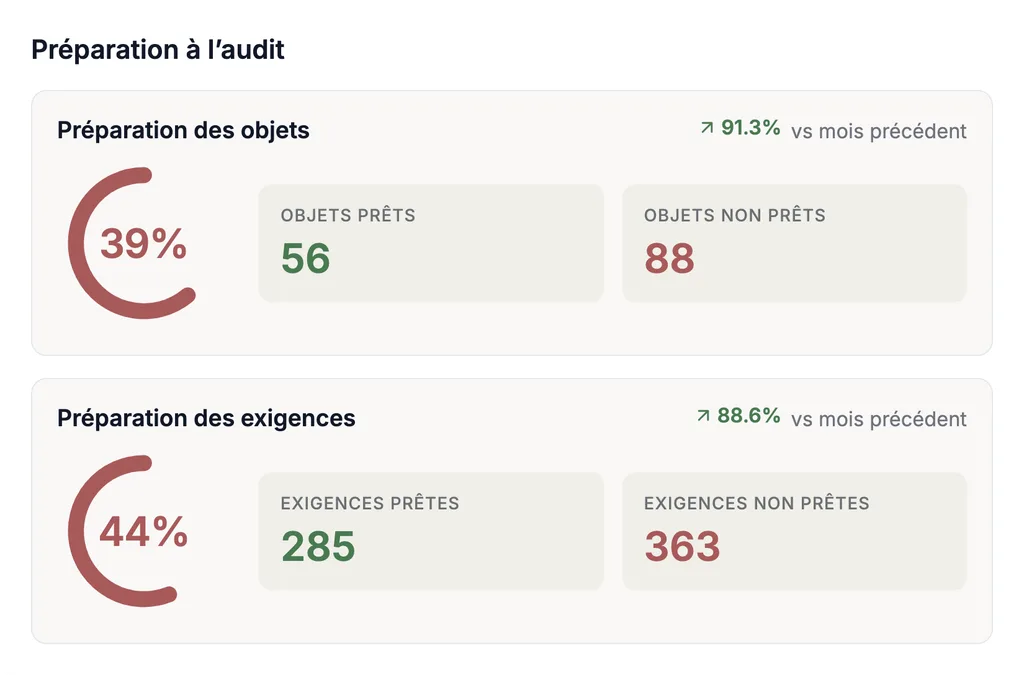
Task: Click the 91.3% trend percentage
Action: click(751, 128)
